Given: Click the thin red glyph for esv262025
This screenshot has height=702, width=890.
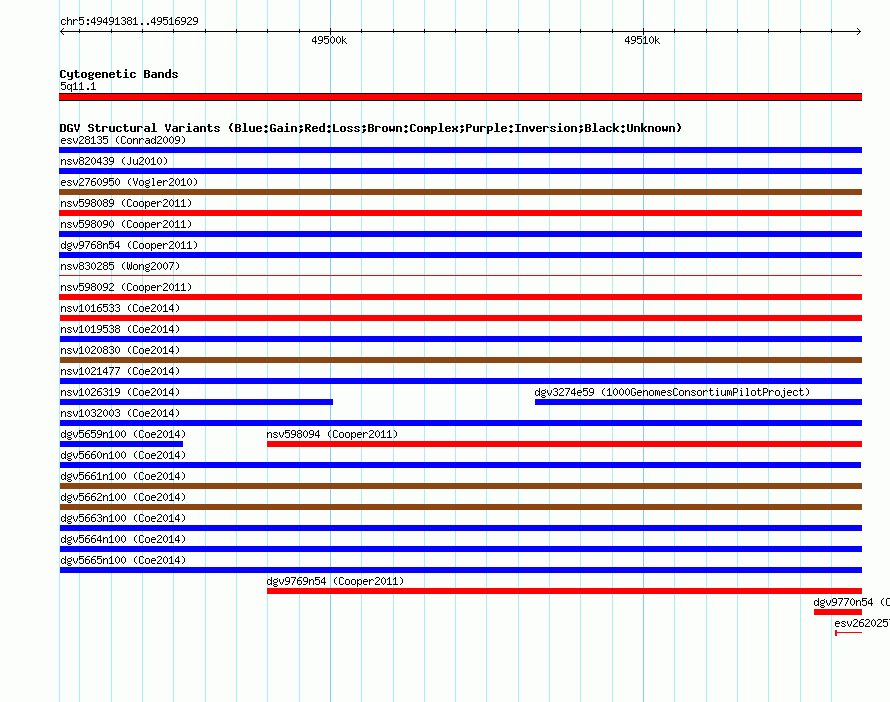Looking at the screenshot, I should pyautogui.click(x=849, y=633).
